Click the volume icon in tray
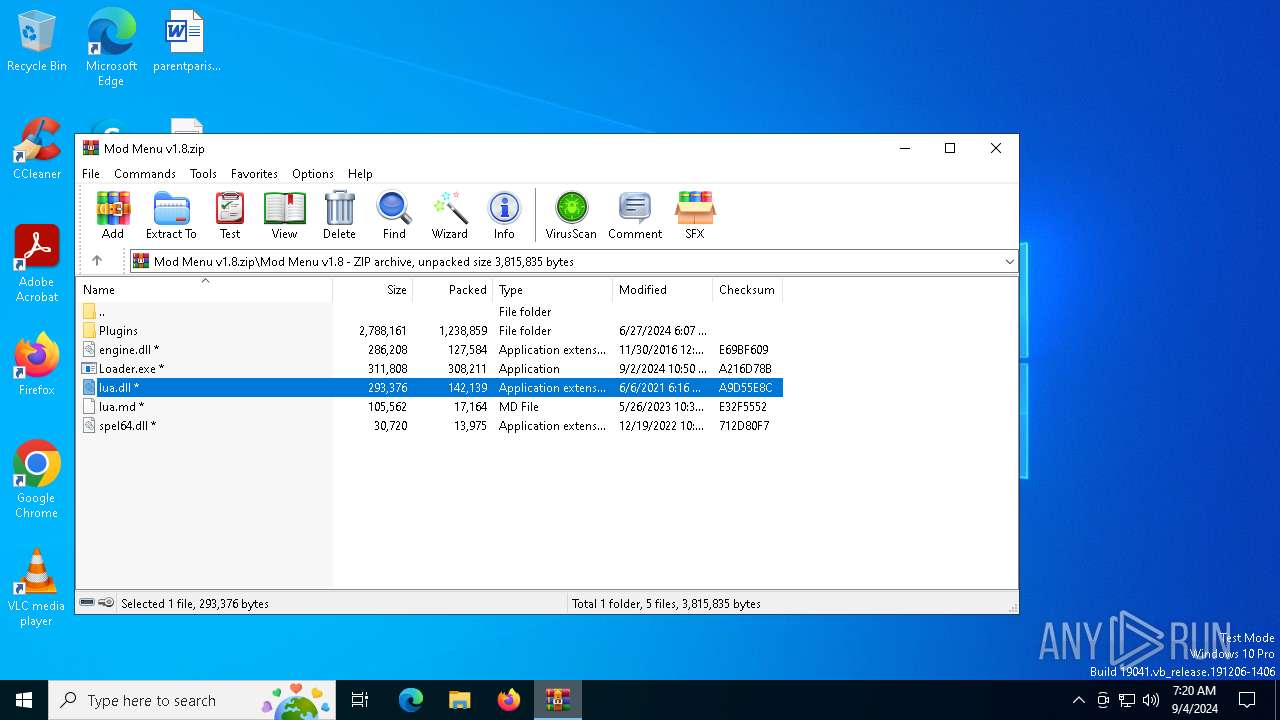This screenshot has width=1280, height=720. 1151,700
